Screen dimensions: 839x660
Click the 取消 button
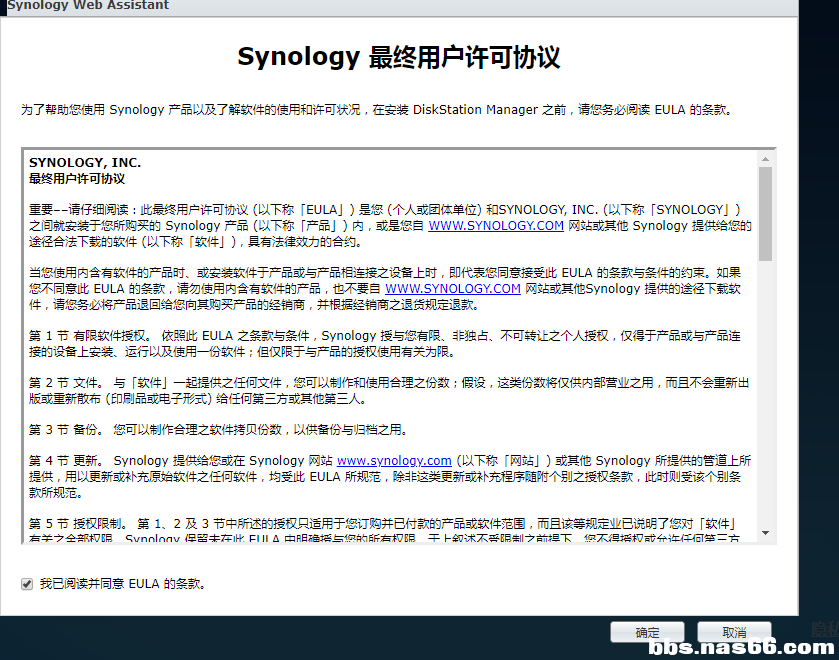(x=734, y=632)
